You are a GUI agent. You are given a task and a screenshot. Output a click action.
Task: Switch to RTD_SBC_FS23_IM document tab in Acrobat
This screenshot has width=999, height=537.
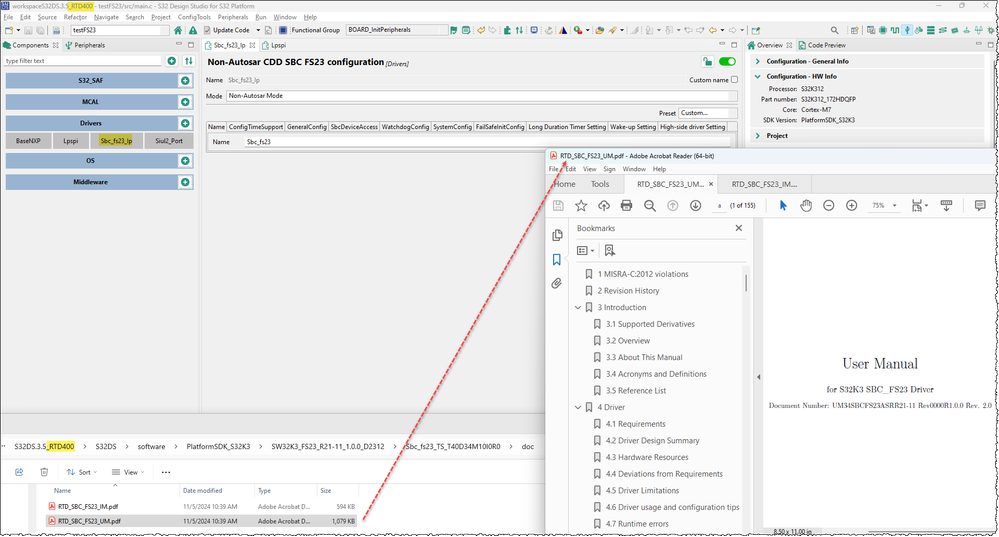click(x=764, y=184)
